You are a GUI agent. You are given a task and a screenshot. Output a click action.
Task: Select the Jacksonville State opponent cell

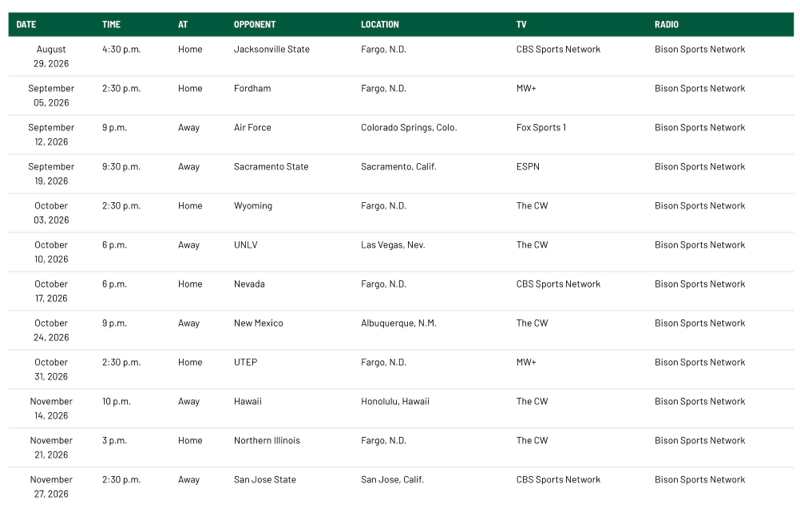271,50
